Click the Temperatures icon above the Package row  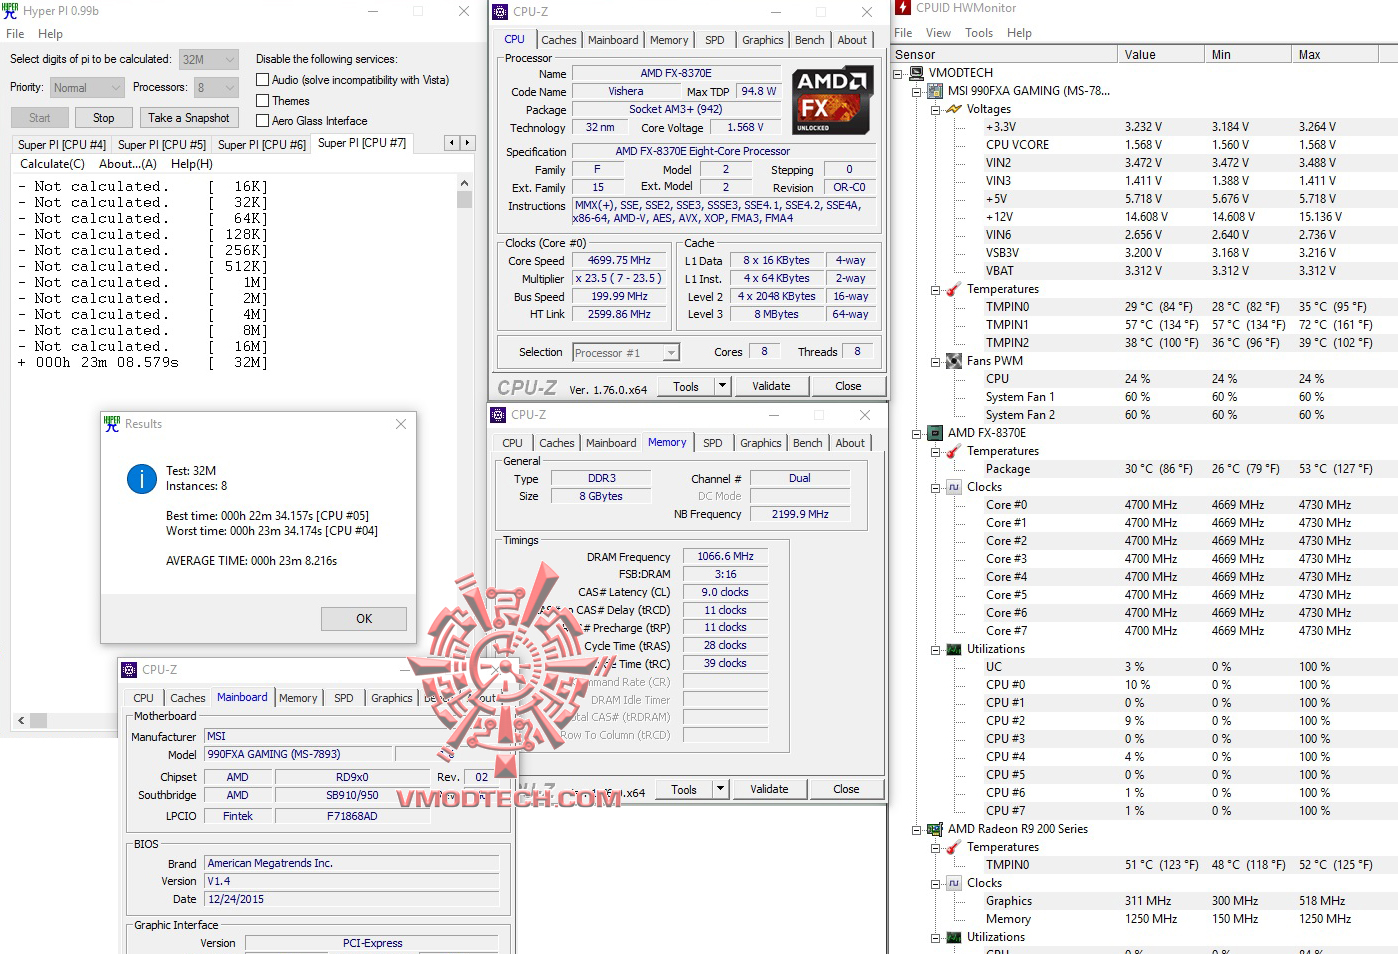954,451
